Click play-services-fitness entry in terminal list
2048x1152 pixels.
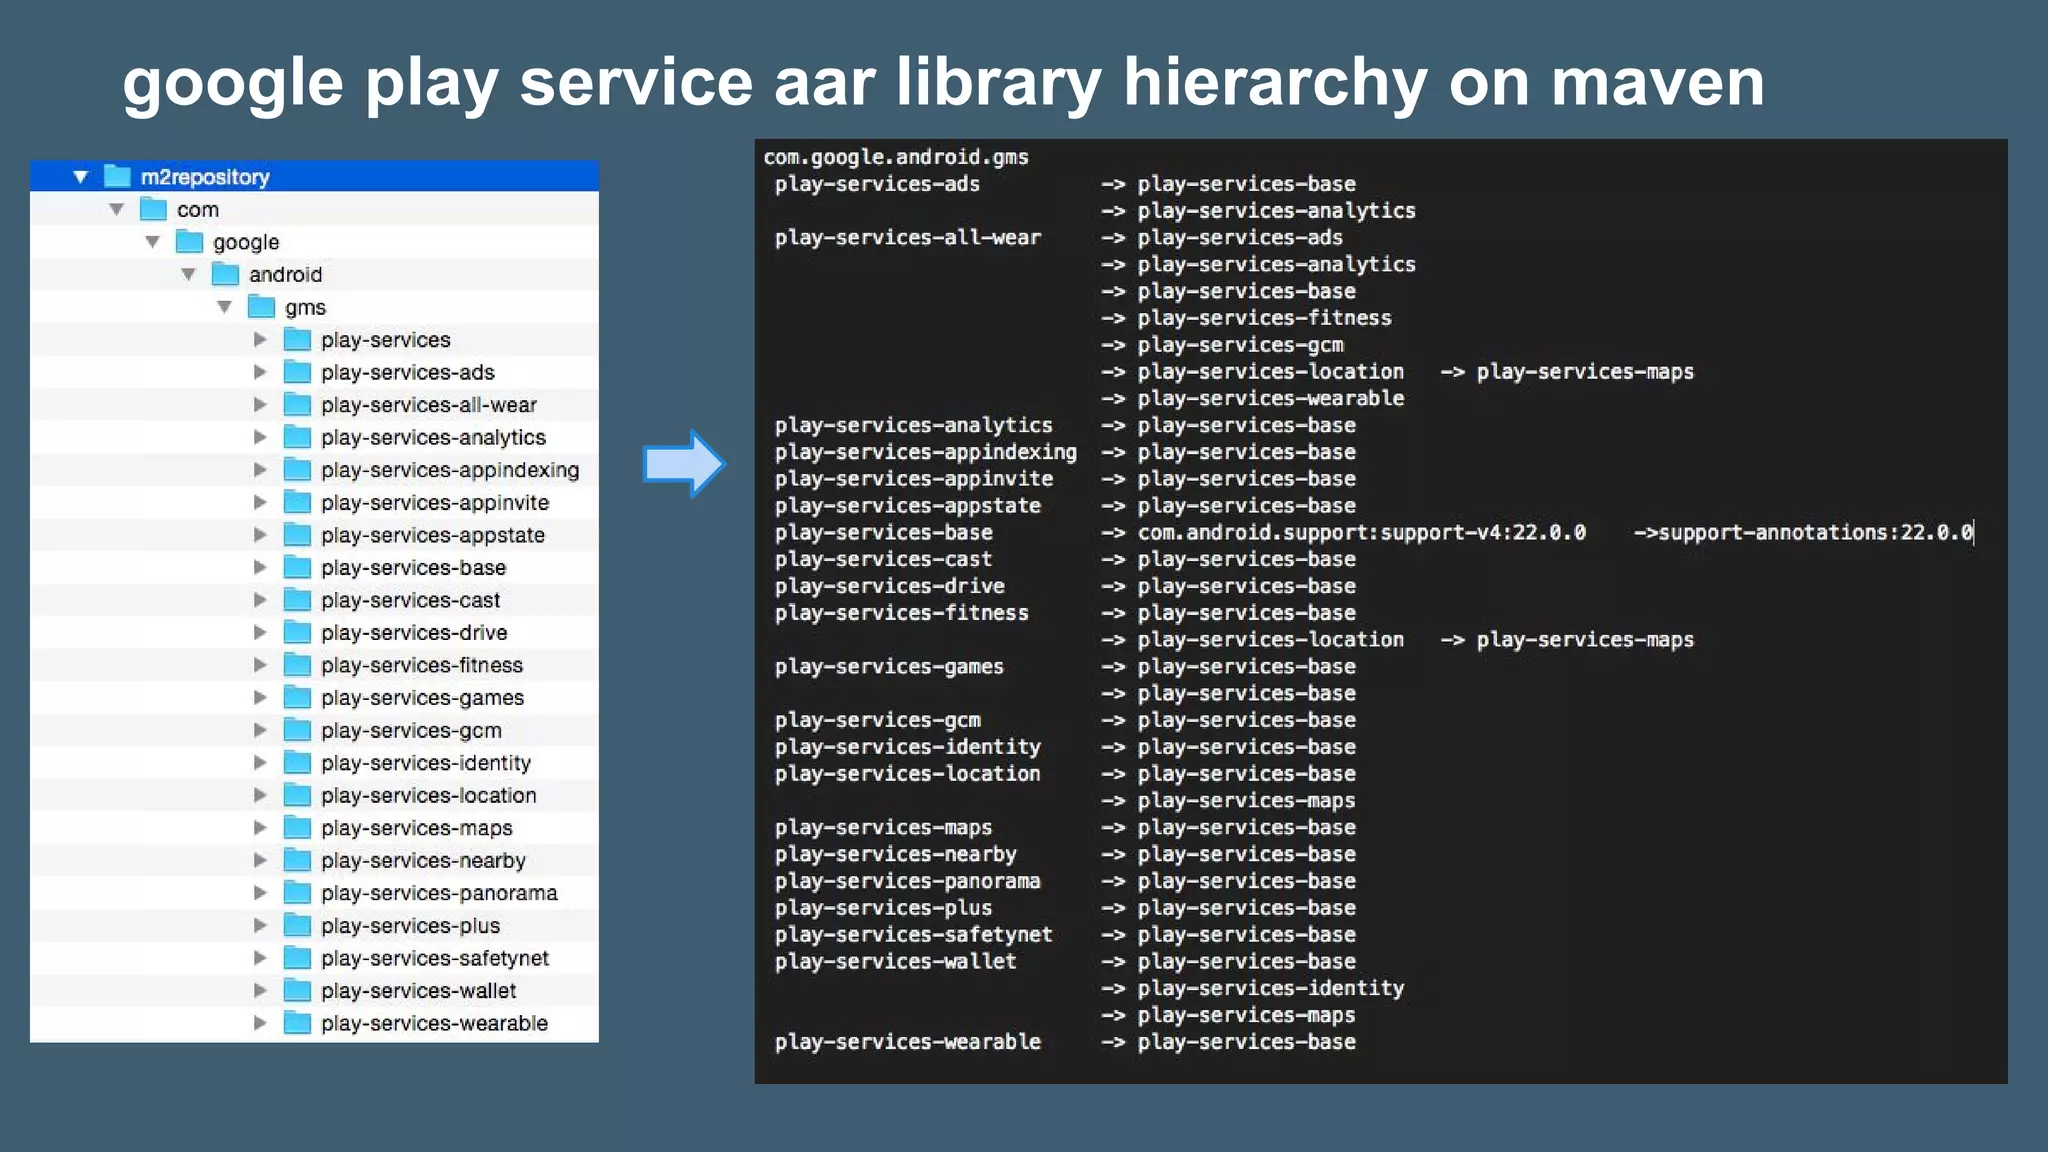click(901, 613)
